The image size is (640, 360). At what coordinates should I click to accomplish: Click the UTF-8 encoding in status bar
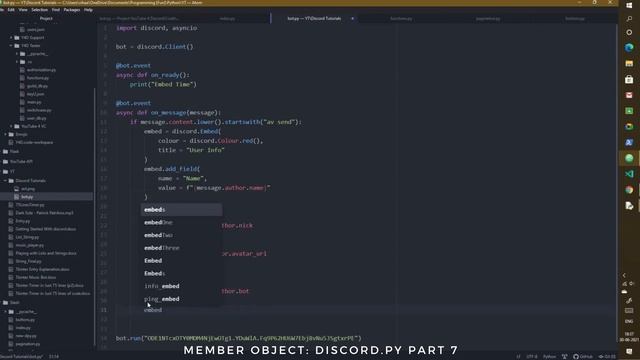(x=532, y=357)
